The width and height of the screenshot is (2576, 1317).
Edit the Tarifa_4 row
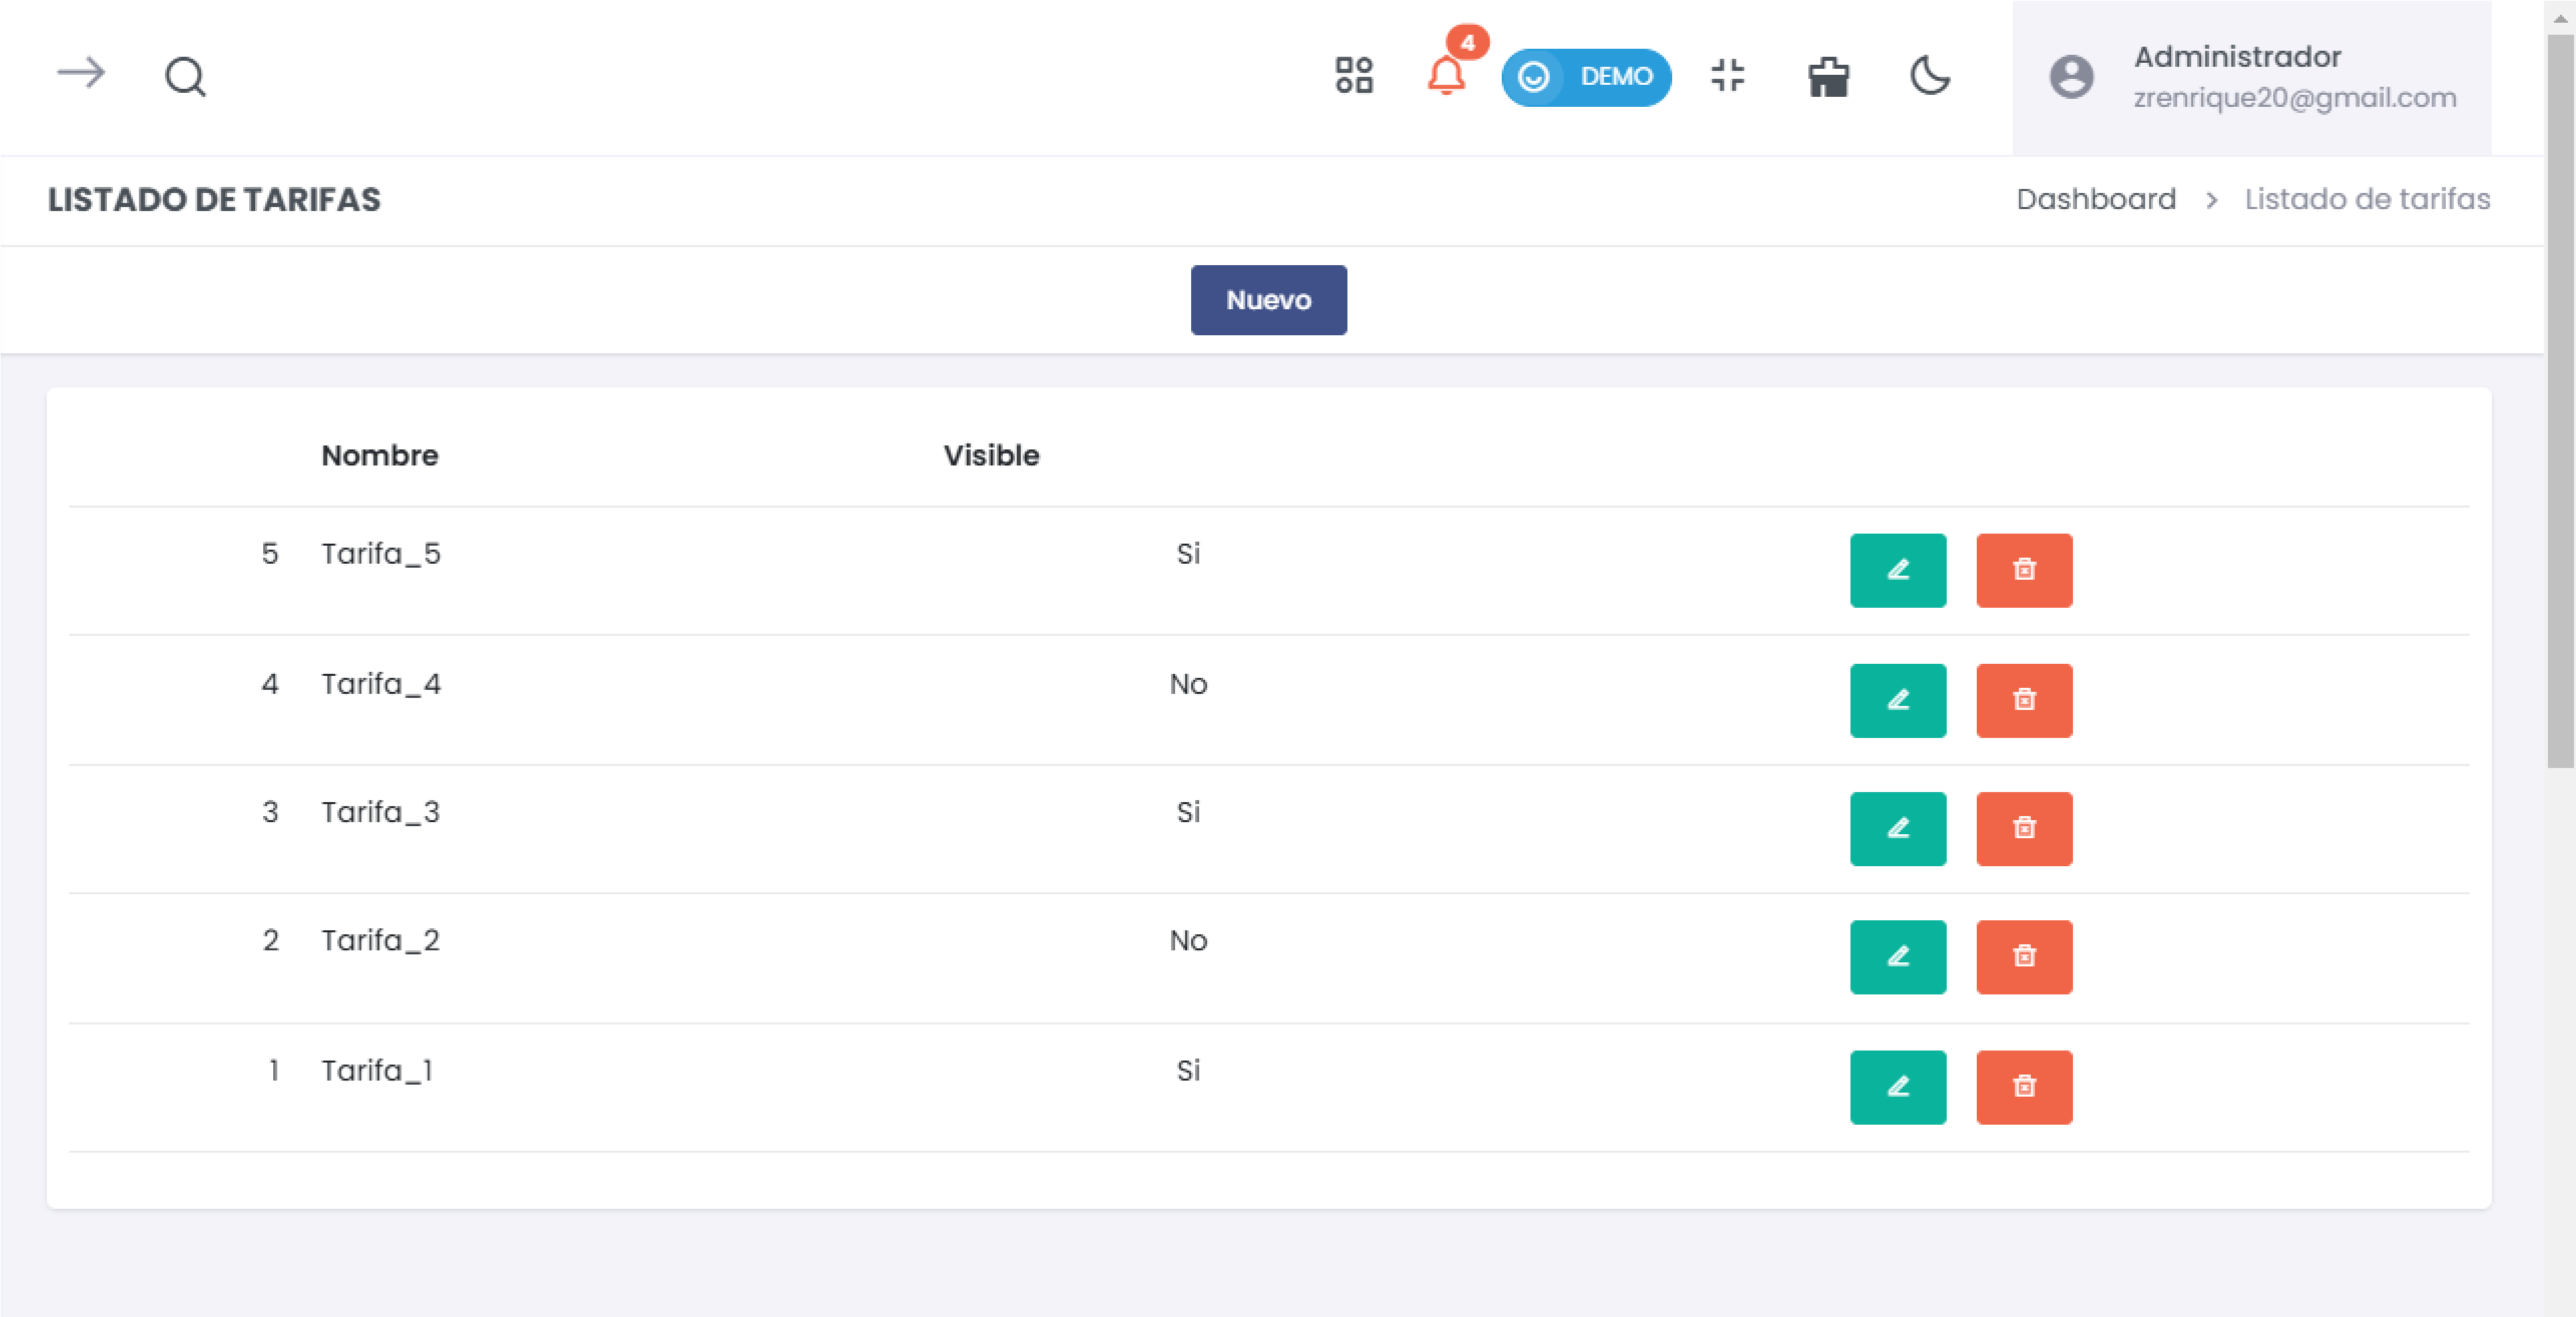click(x=1897, y=700)
